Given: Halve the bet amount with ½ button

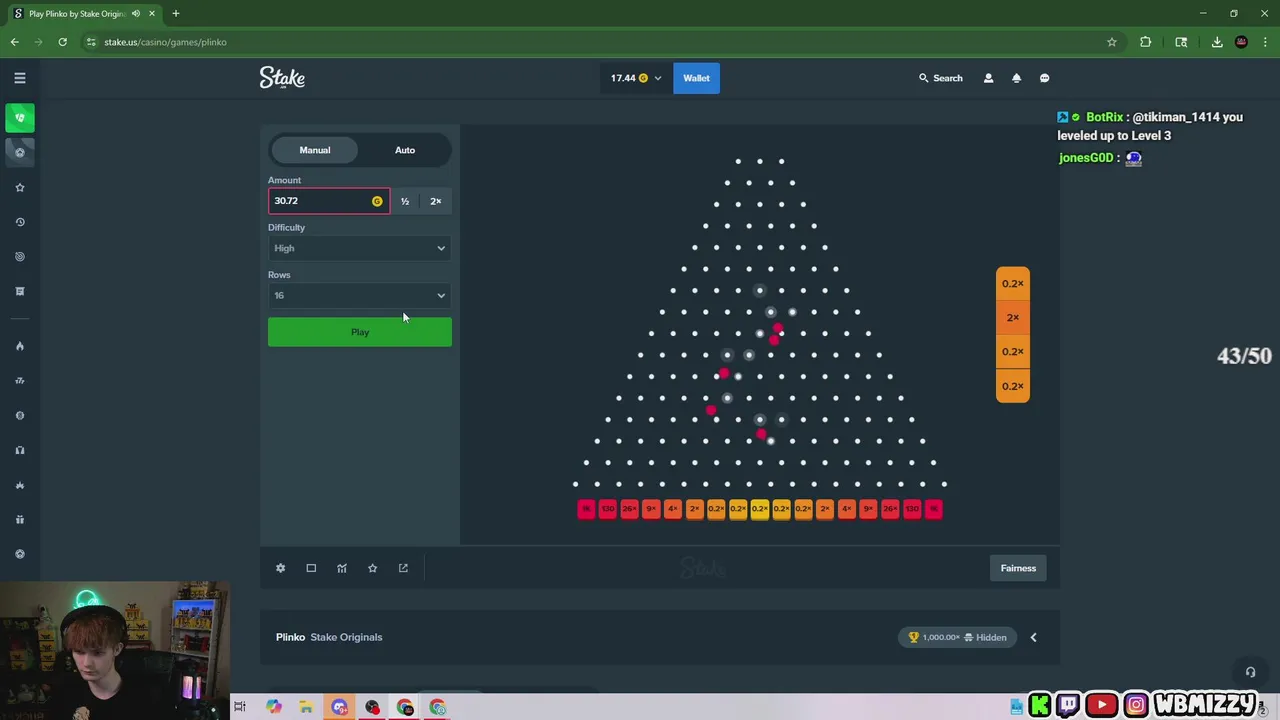Looking at the screenshot, I should coord(405,201).
